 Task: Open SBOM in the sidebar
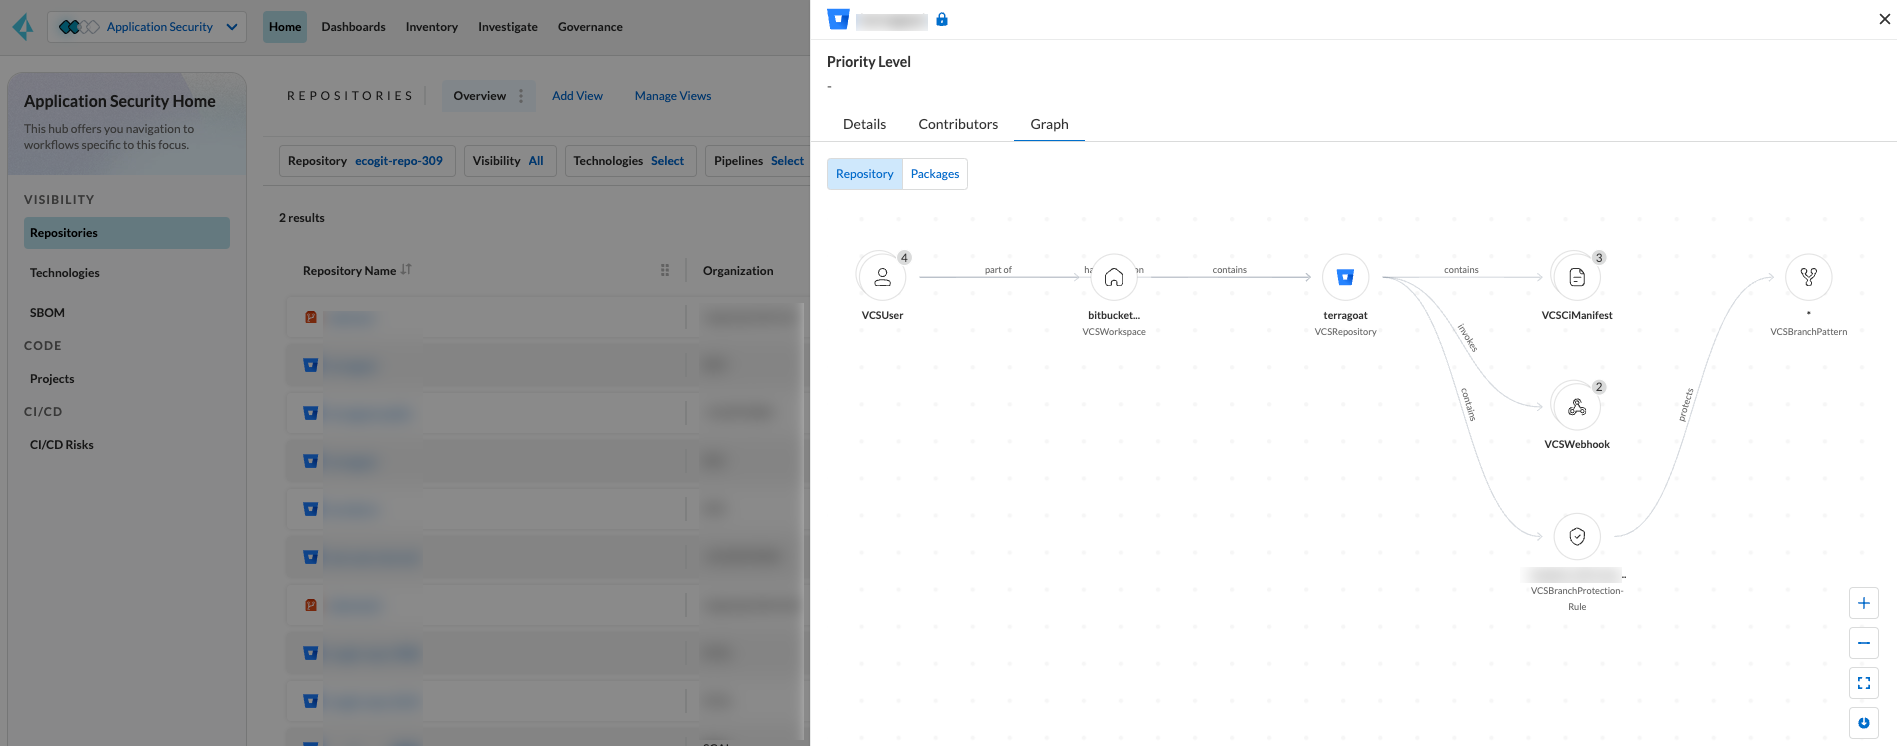[x=47, y=313]
